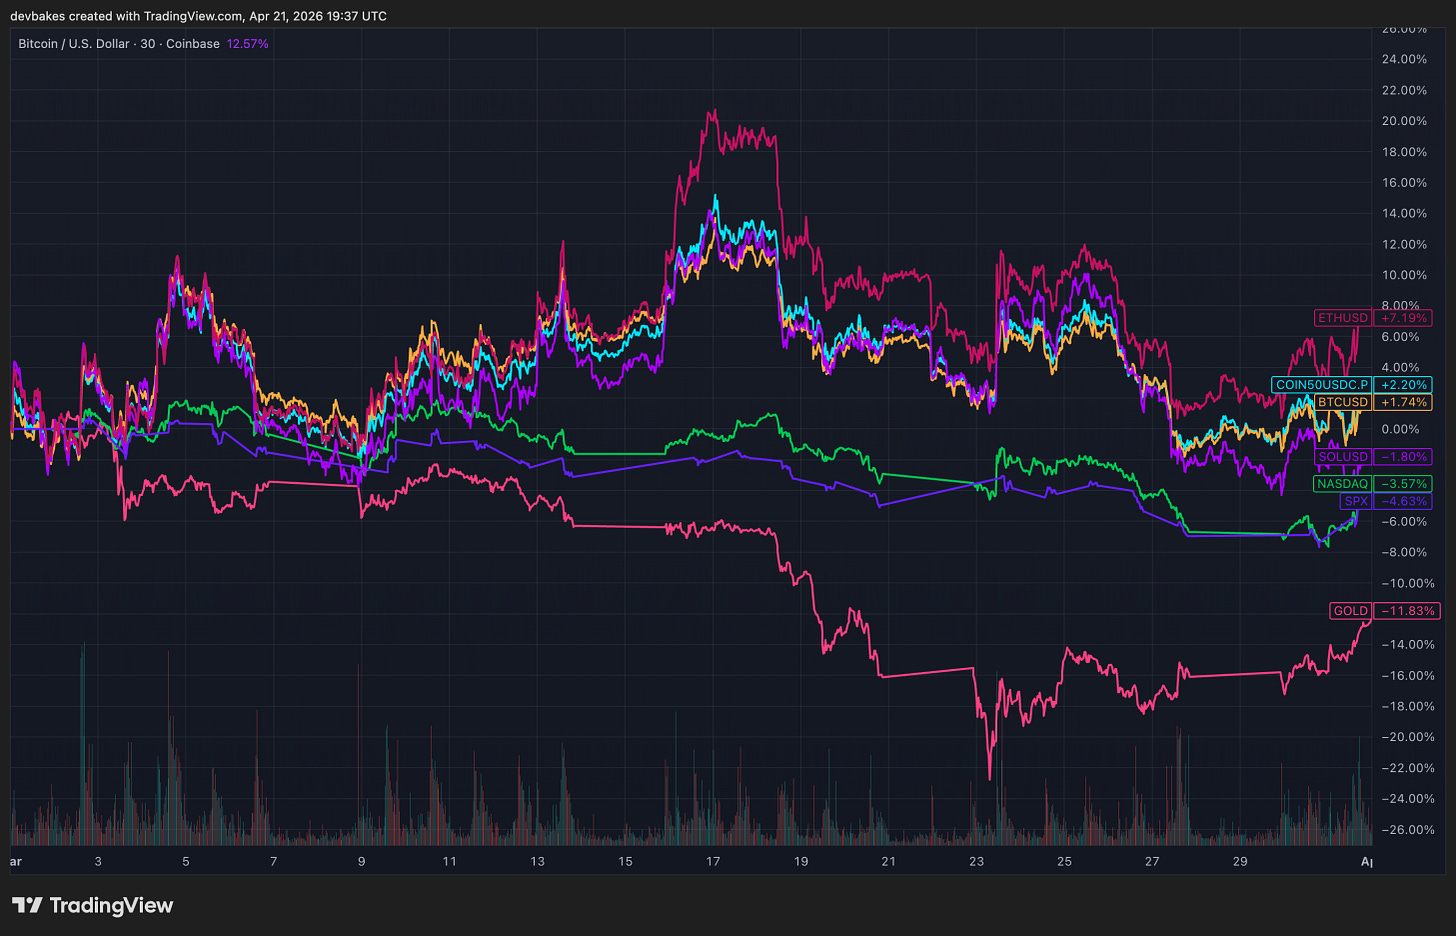Click the −26.00% price axis label
Screen dimensions: 1456x936
[1406, 830]
